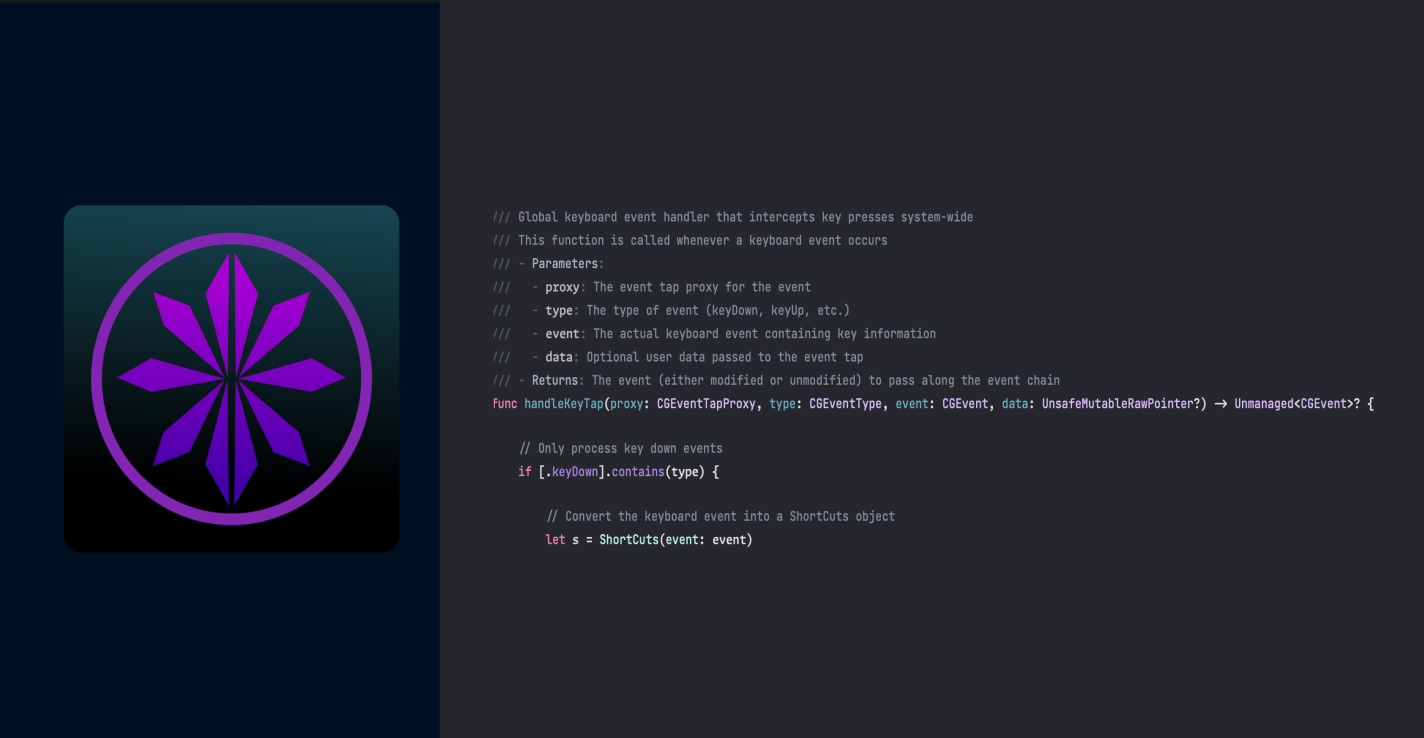Click the return arrow in function signature
The image size is (1424, 738).
1220,403
